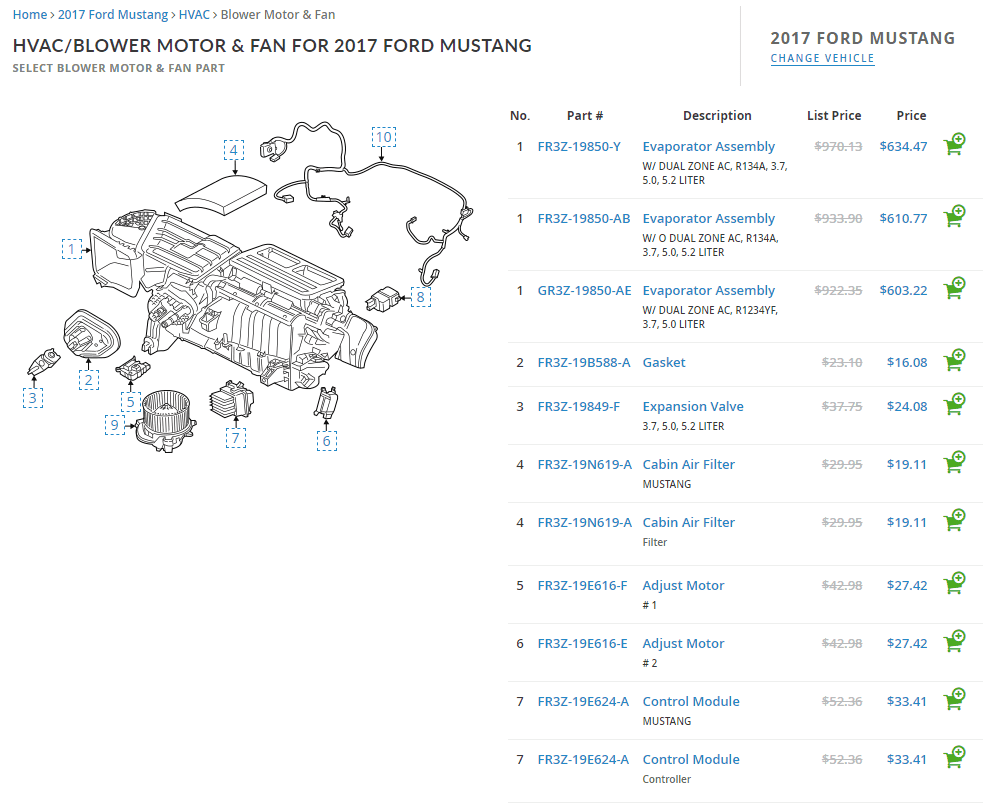Select diagram callout number 5

coord(131,402)
